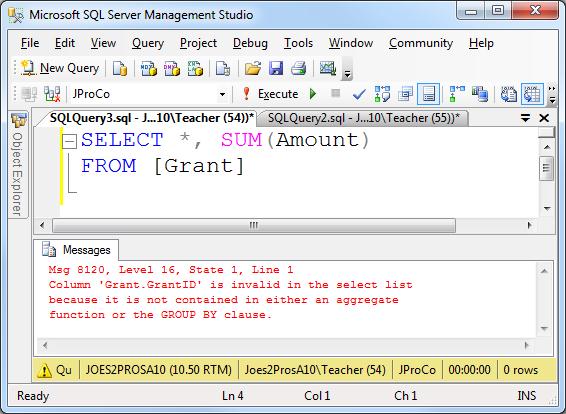The width and height of the screenshot is (566, 414).
Task: Click the Change Connection icon
Action: point(52,94)
